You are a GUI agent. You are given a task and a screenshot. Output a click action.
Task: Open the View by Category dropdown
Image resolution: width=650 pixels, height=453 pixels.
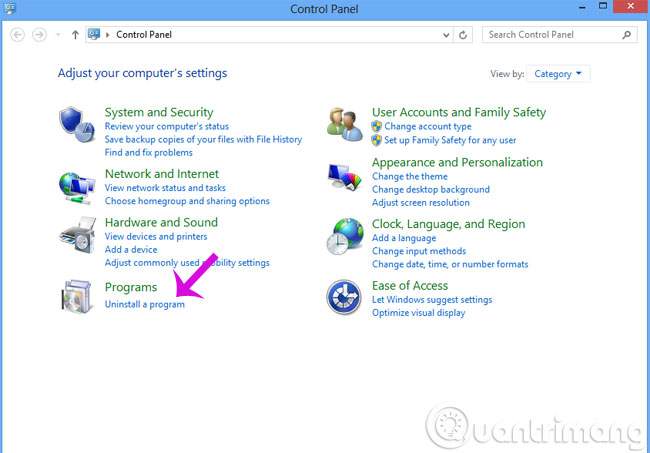(x=558, y=74)
